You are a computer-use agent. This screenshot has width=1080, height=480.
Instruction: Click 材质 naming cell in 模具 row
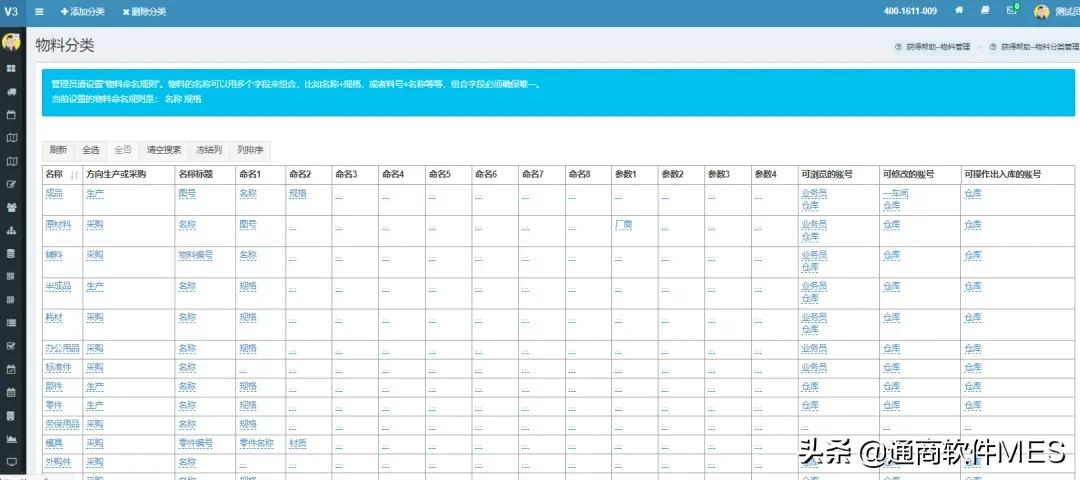click(x=298, y=443)
